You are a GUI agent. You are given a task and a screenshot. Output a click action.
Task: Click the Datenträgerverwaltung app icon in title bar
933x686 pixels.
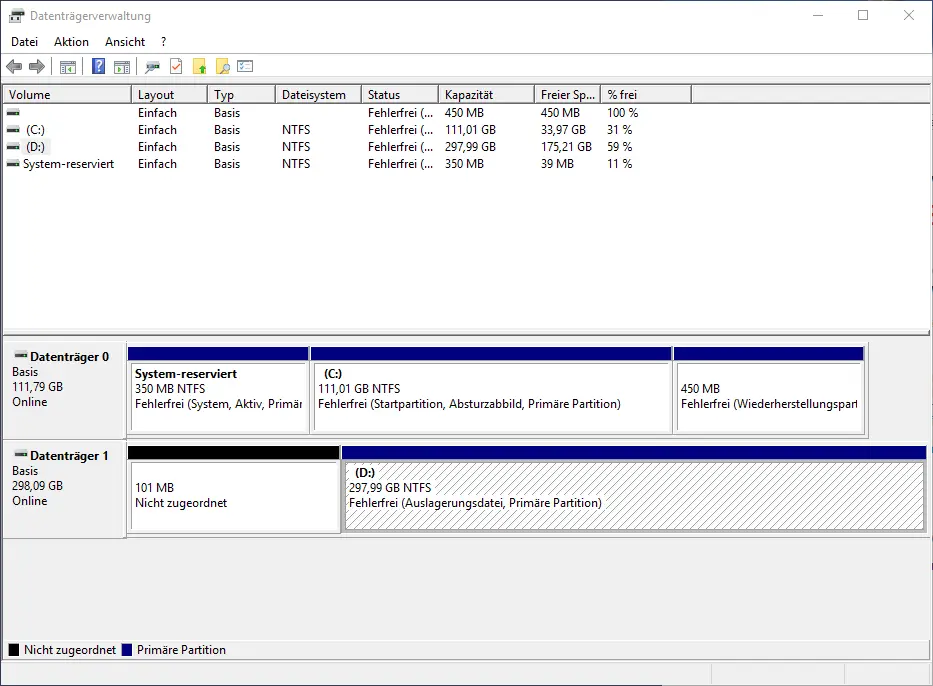tap(17, 16)
